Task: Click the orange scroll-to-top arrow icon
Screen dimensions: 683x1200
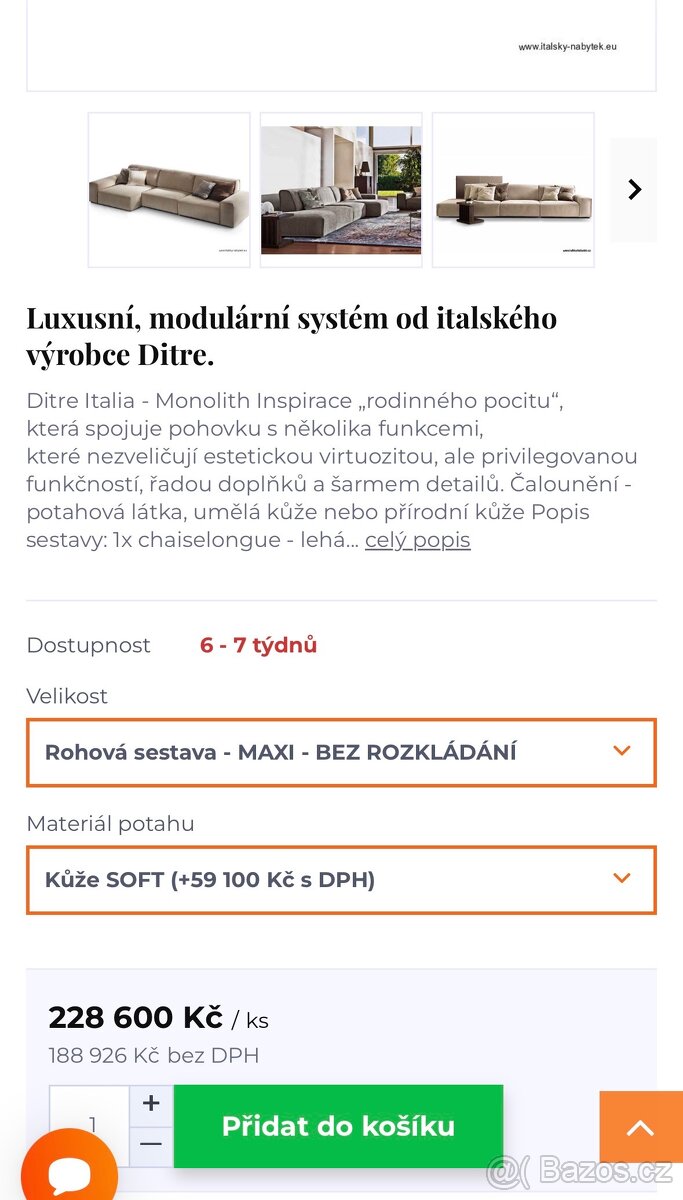Action: click(638, 1128)
